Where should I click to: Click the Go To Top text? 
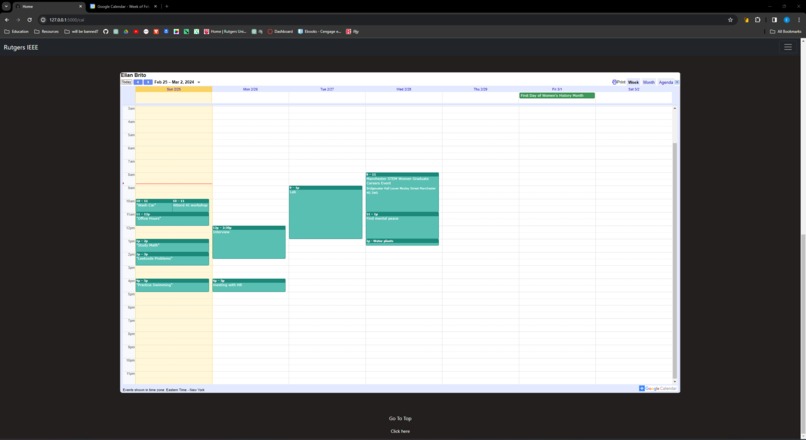[x=400, y=418]
